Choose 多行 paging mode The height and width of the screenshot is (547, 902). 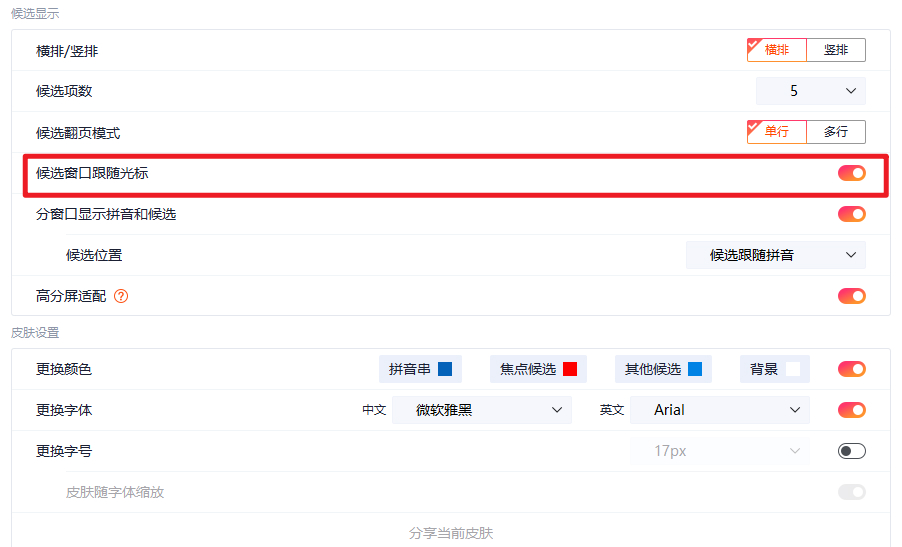(836, 132)
